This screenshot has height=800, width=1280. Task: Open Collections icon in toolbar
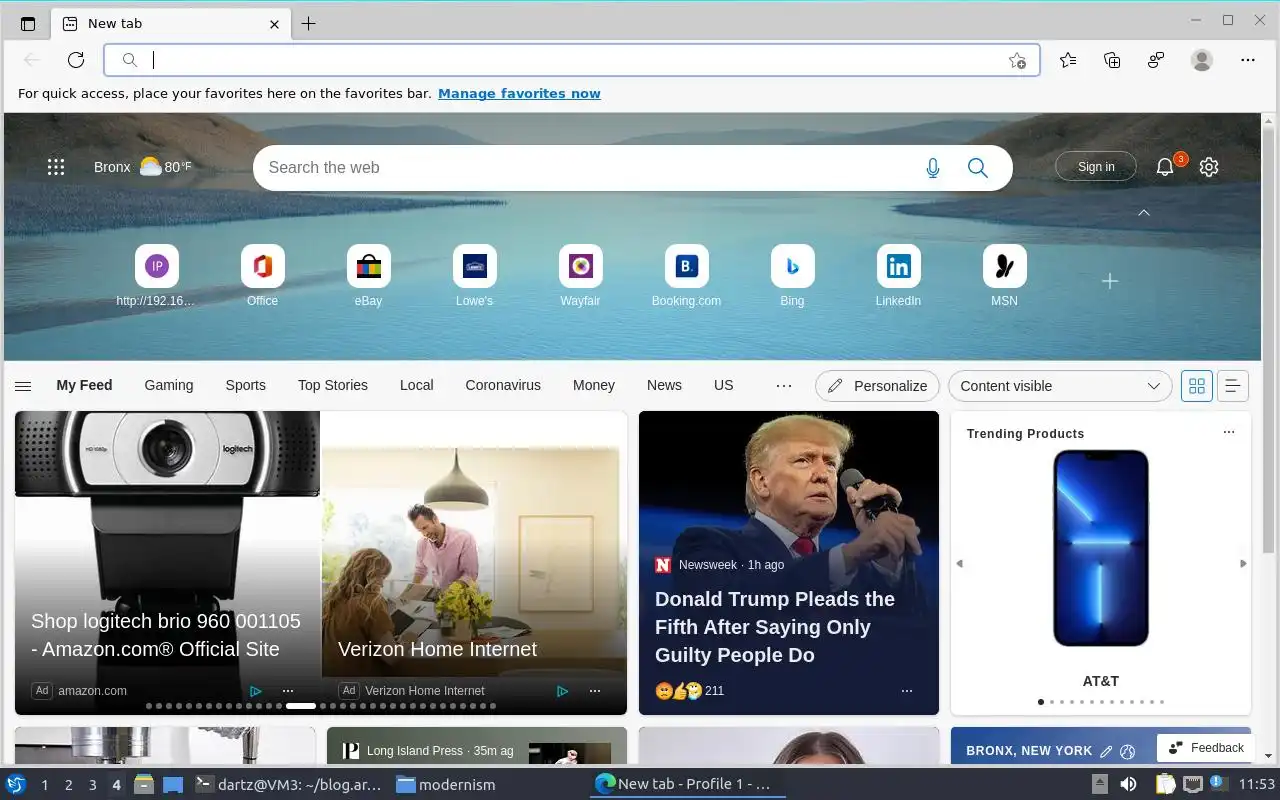pyautogui.click(x=1112, y=60)
